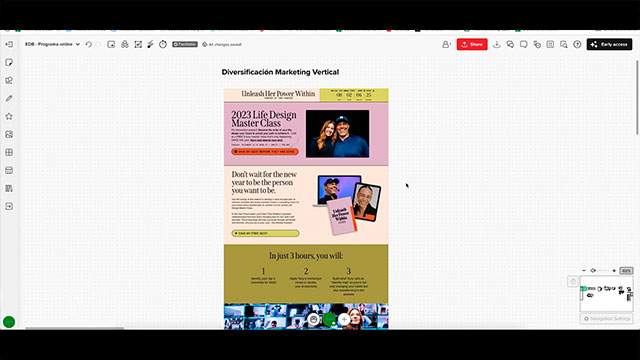Image resolution: width=640 pixels, height=360 pixels.
Task: Click the In just 3 hours, you will heading
Action: pos(306,256)
